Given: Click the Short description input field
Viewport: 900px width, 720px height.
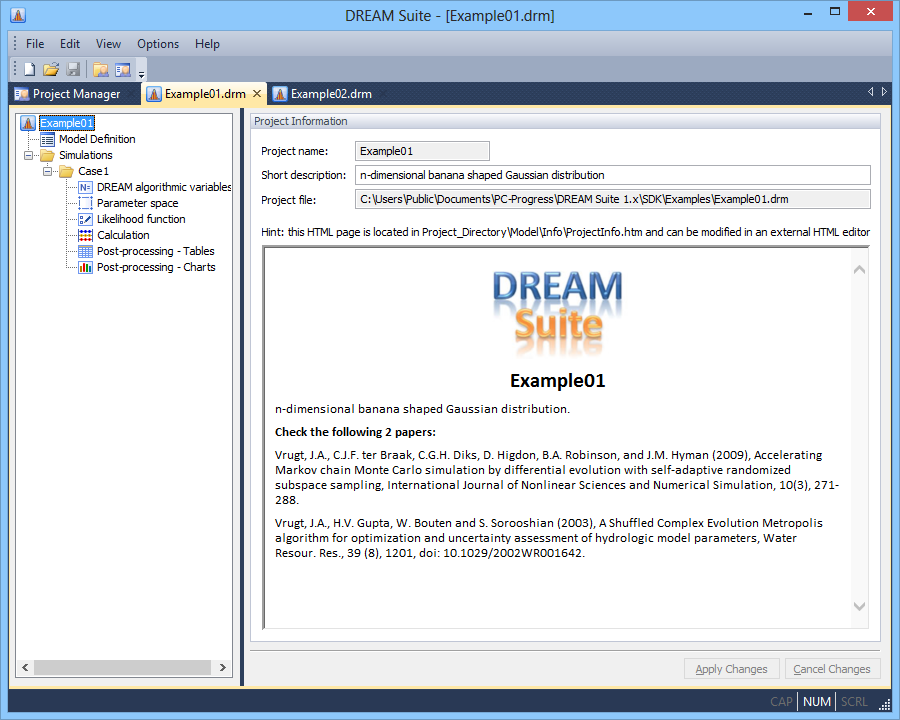Looking at the screenshot, I should [x=612, y=175].
